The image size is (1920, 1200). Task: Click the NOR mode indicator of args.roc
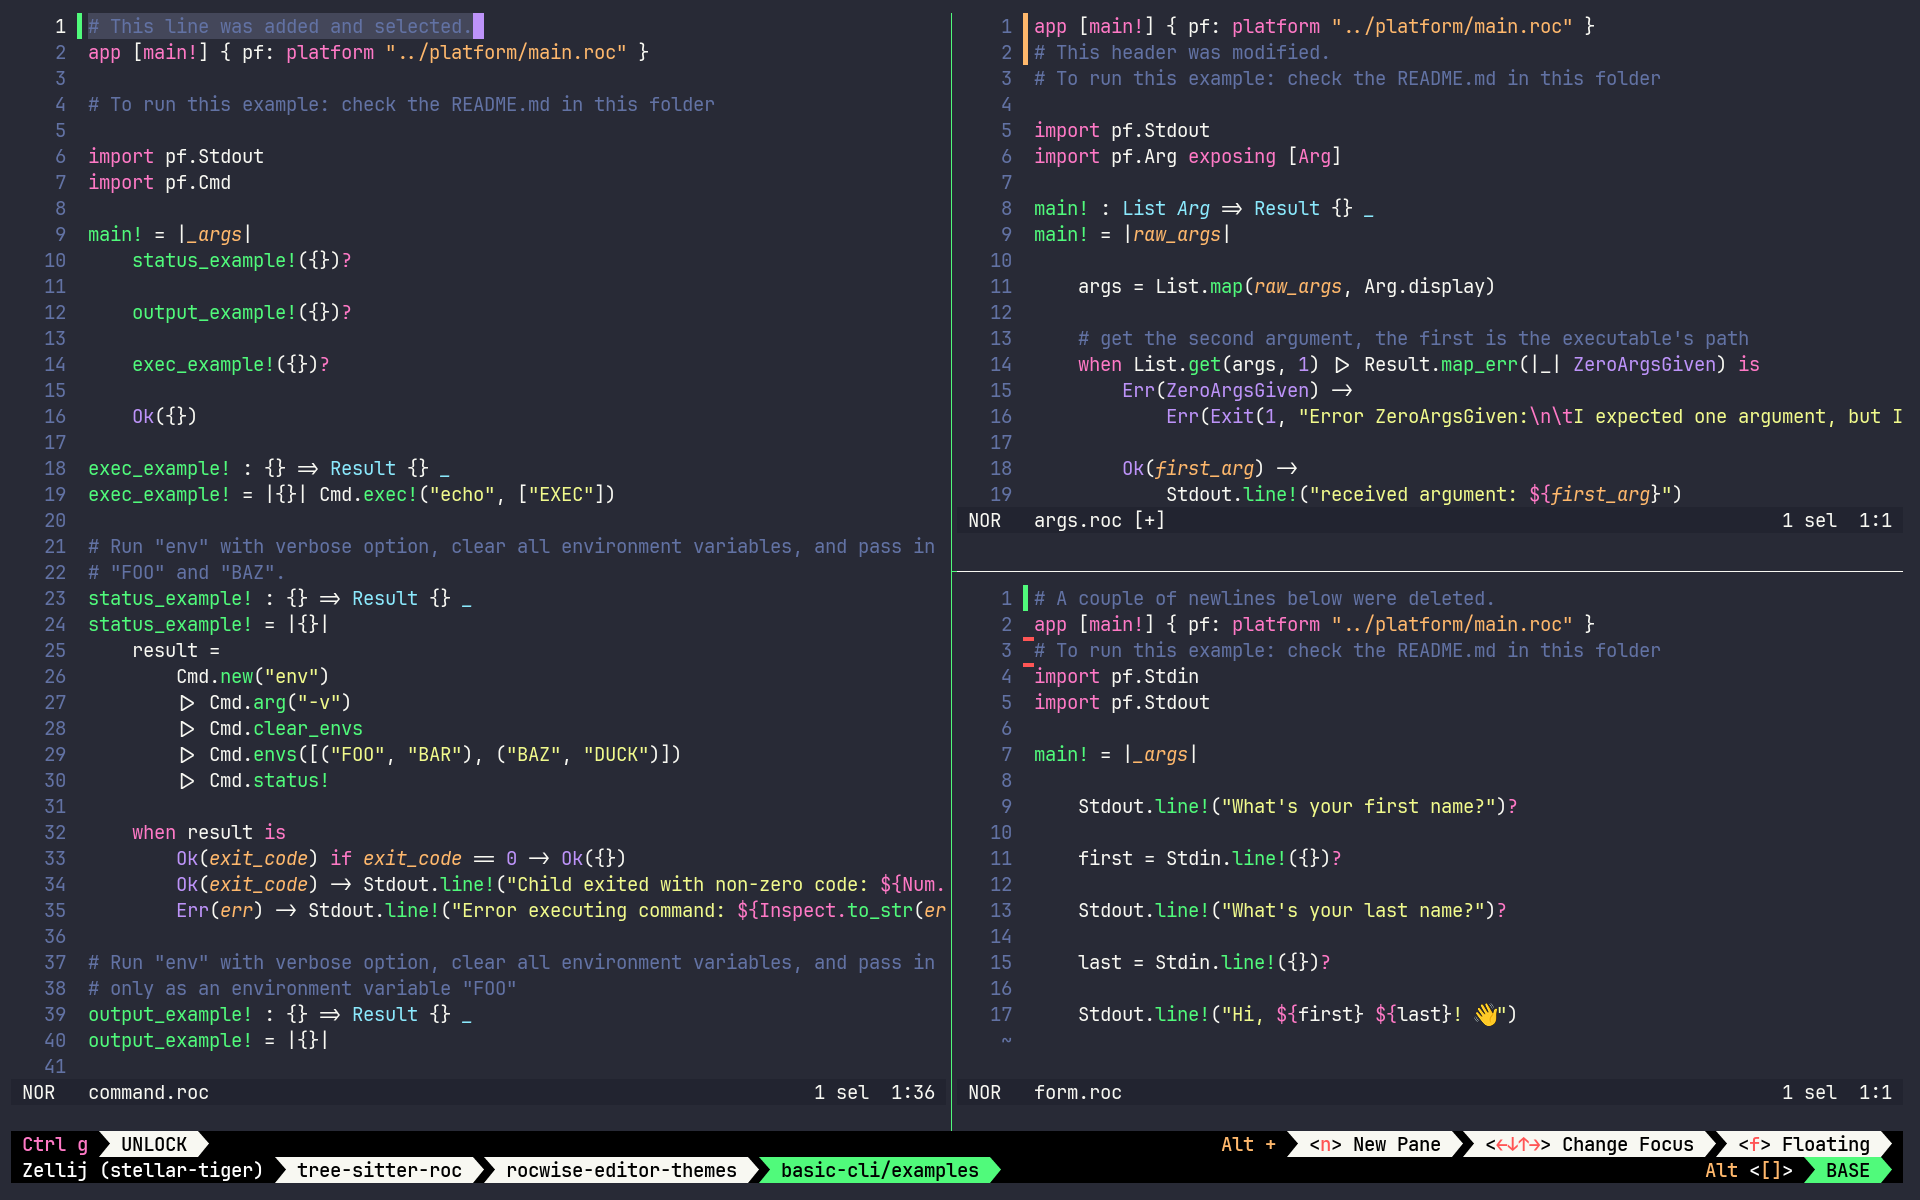[985, 520]
